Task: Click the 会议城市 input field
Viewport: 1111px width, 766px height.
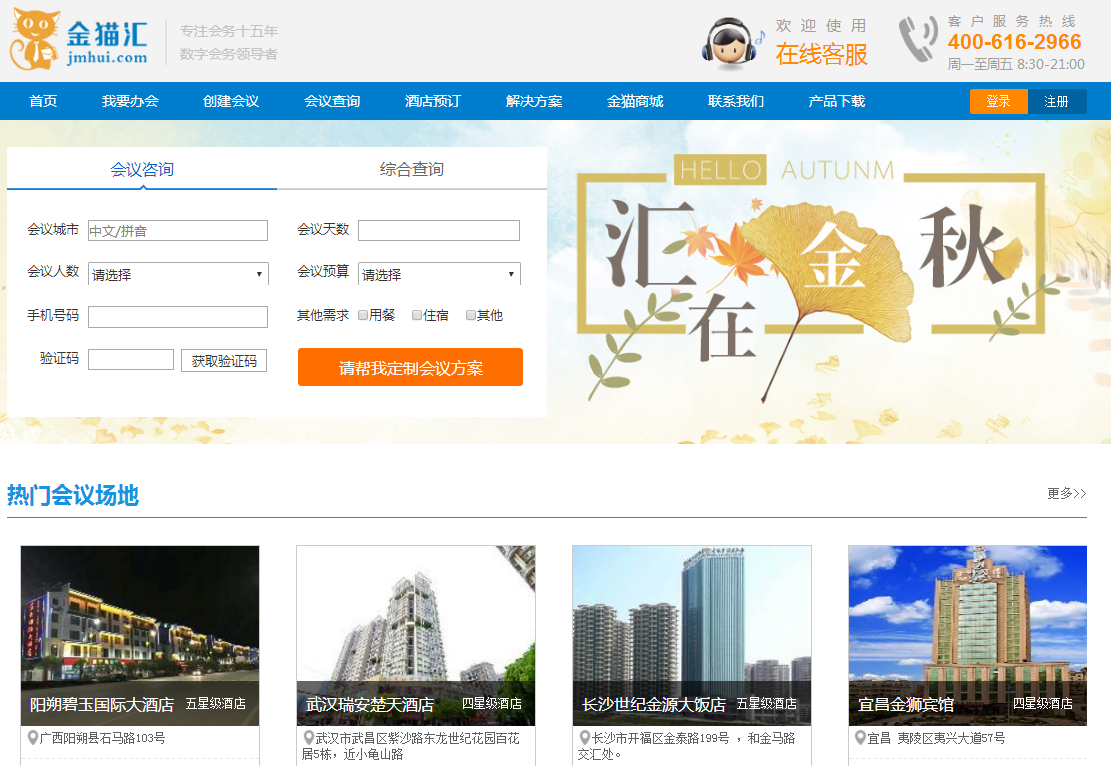Action: (x=178, y=231)
